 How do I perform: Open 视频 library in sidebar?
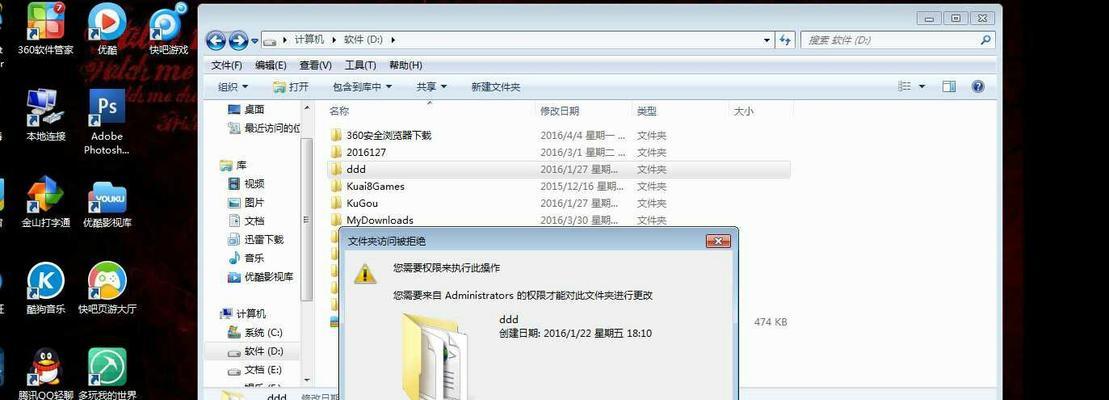(x=246, y=184)
